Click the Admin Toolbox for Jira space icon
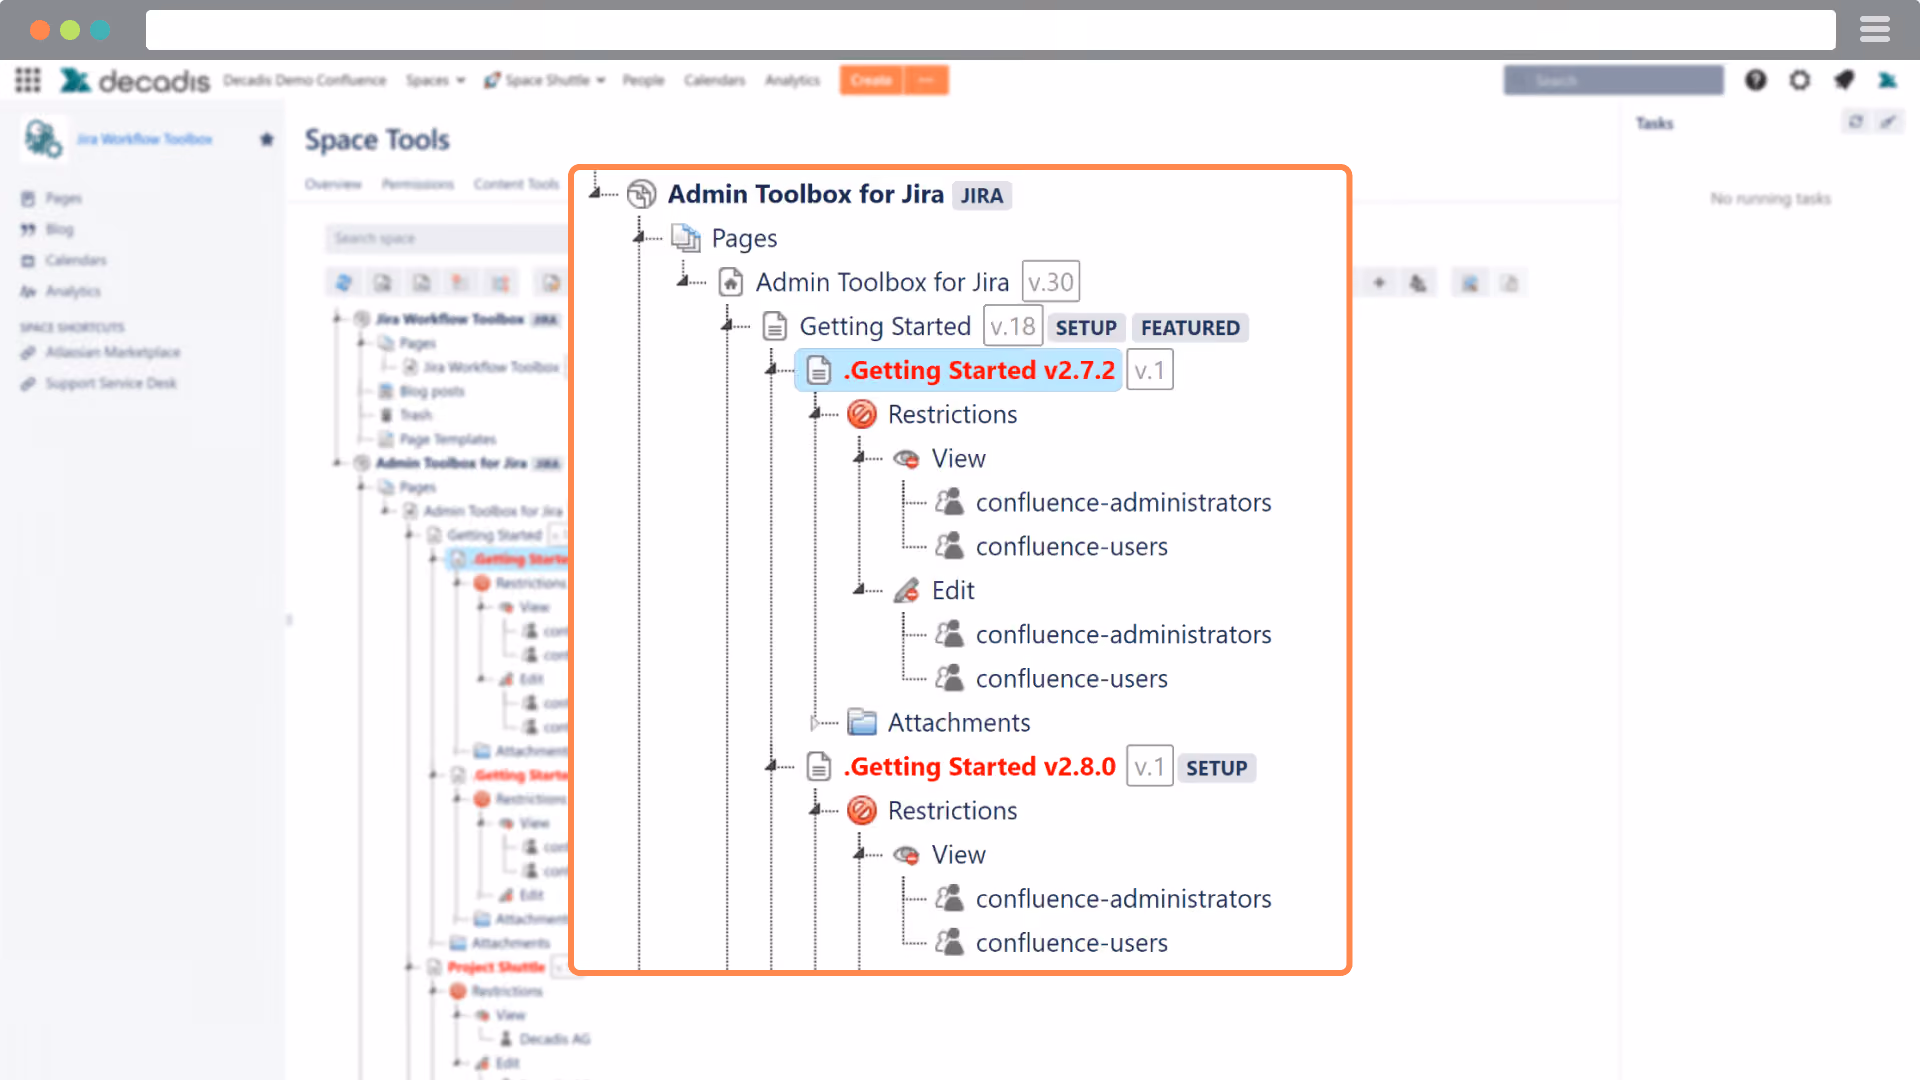 641,194
